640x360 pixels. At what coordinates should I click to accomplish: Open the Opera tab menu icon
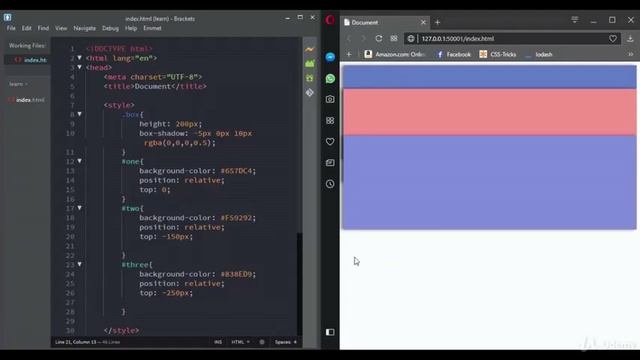[x=575, y=20]
